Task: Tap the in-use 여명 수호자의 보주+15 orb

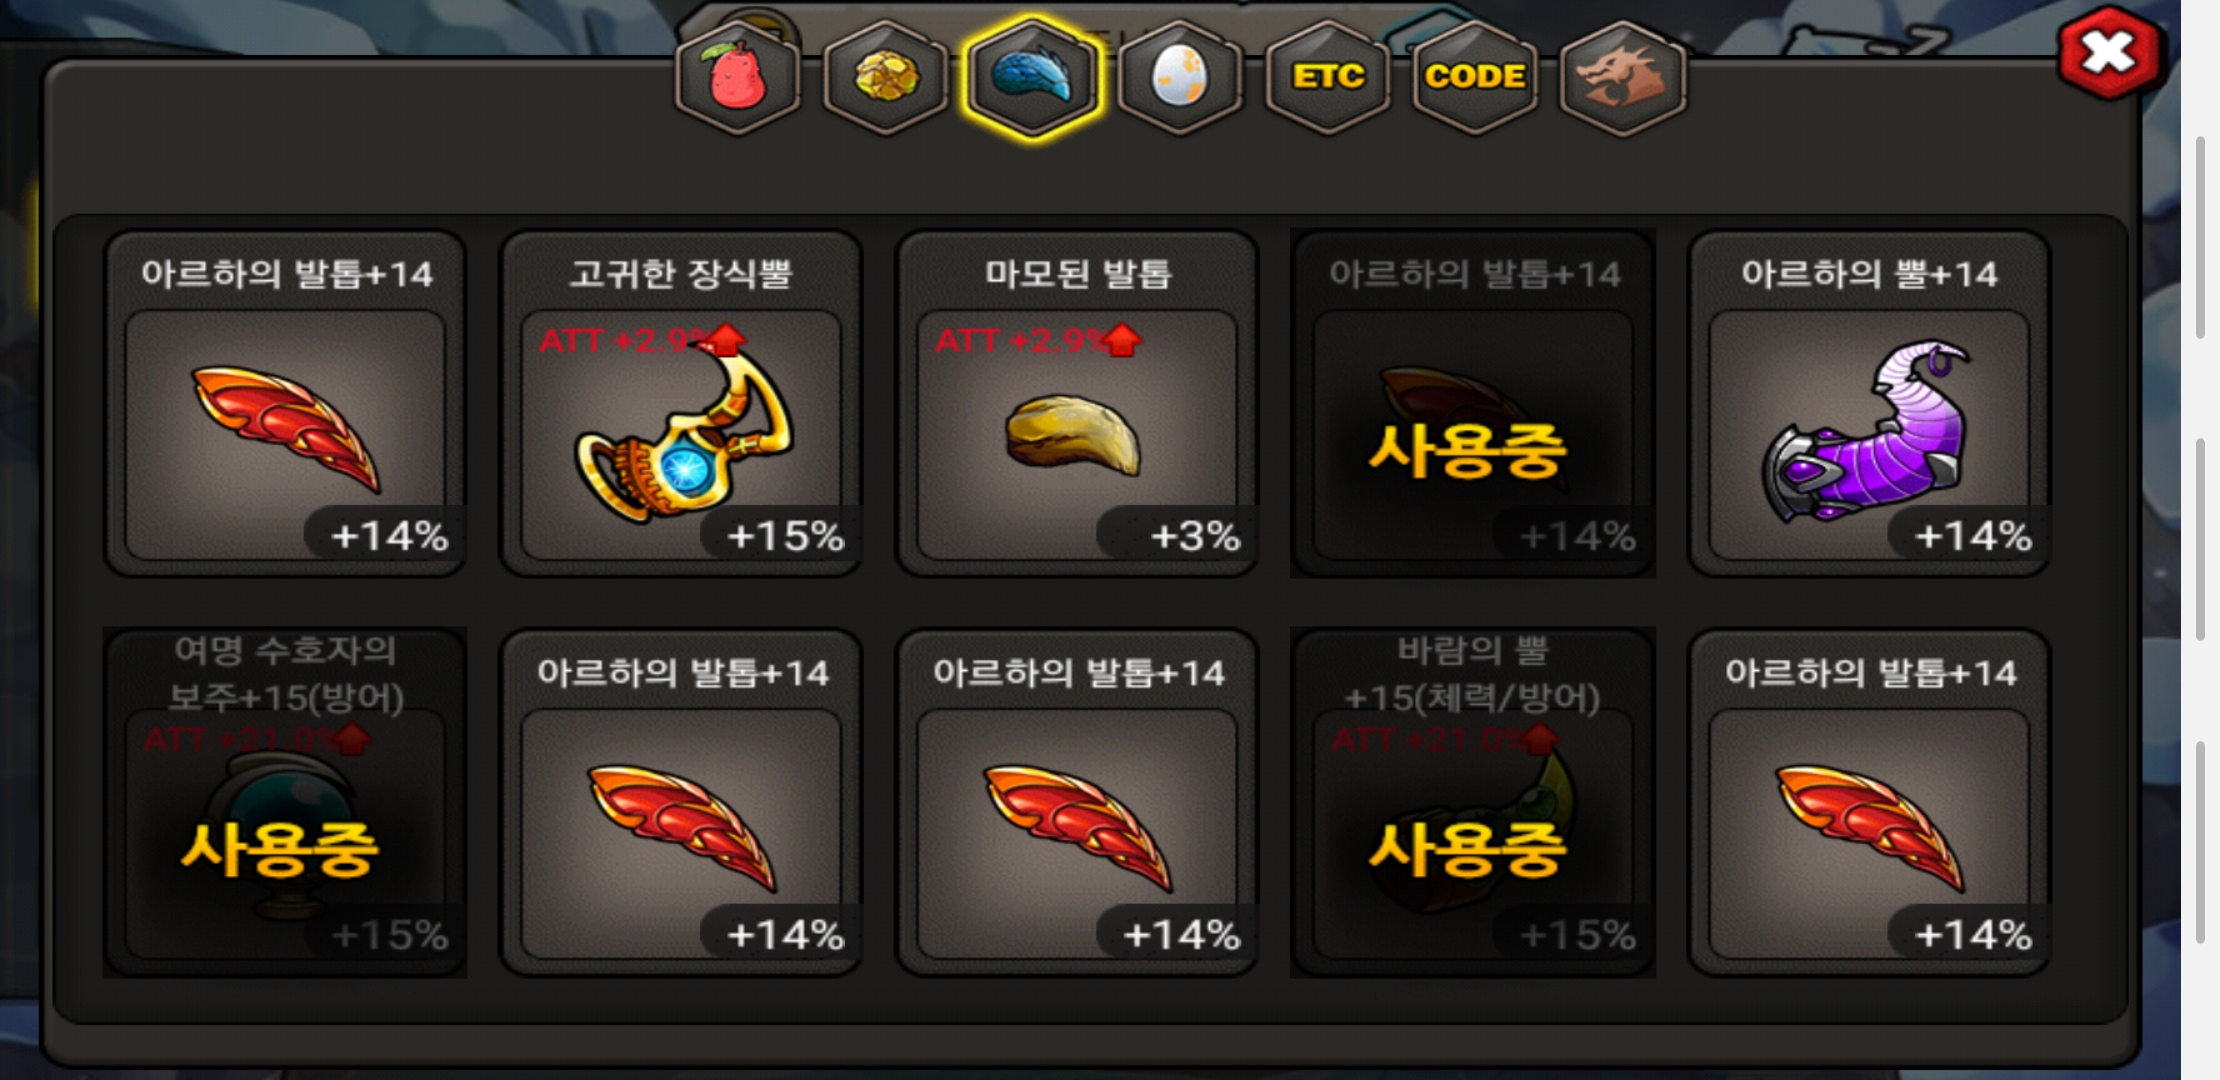Action: click(285, 802)
